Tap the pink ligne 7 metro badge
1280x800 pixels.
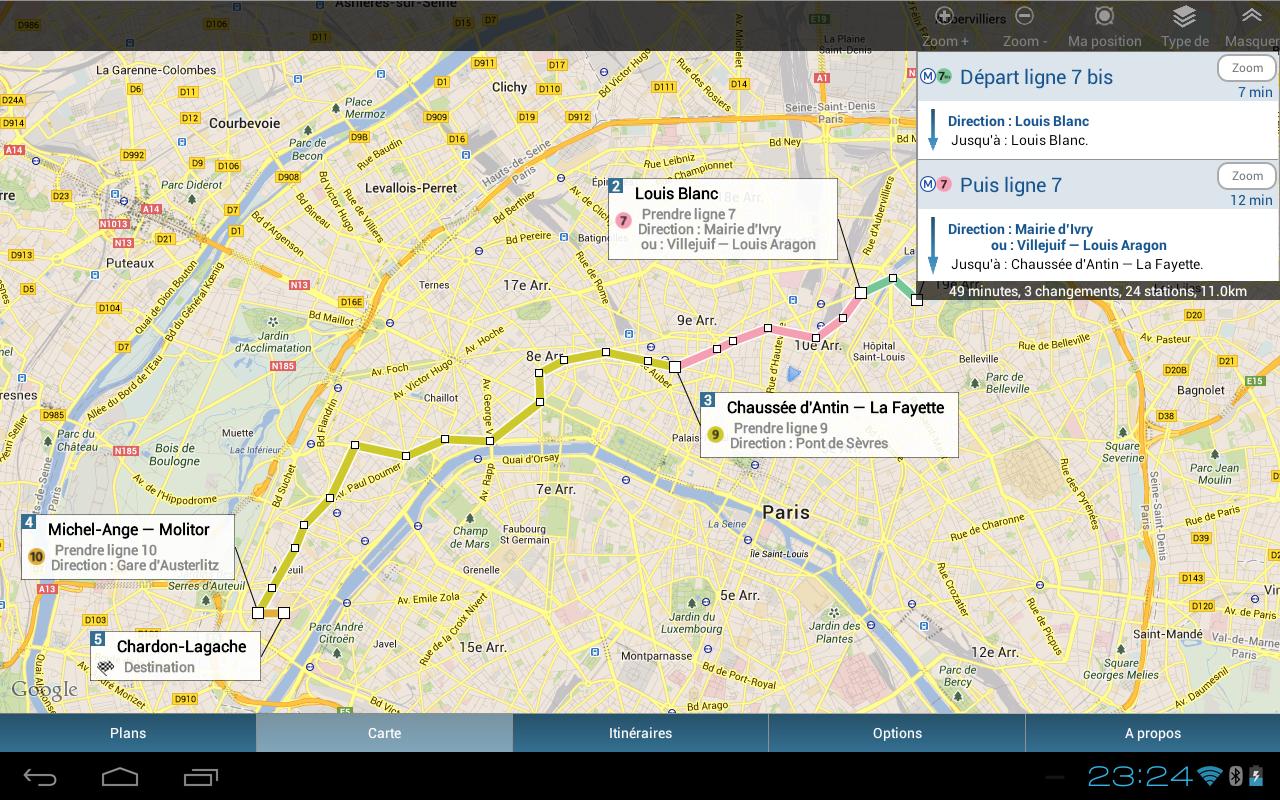(x=943, y=185)
